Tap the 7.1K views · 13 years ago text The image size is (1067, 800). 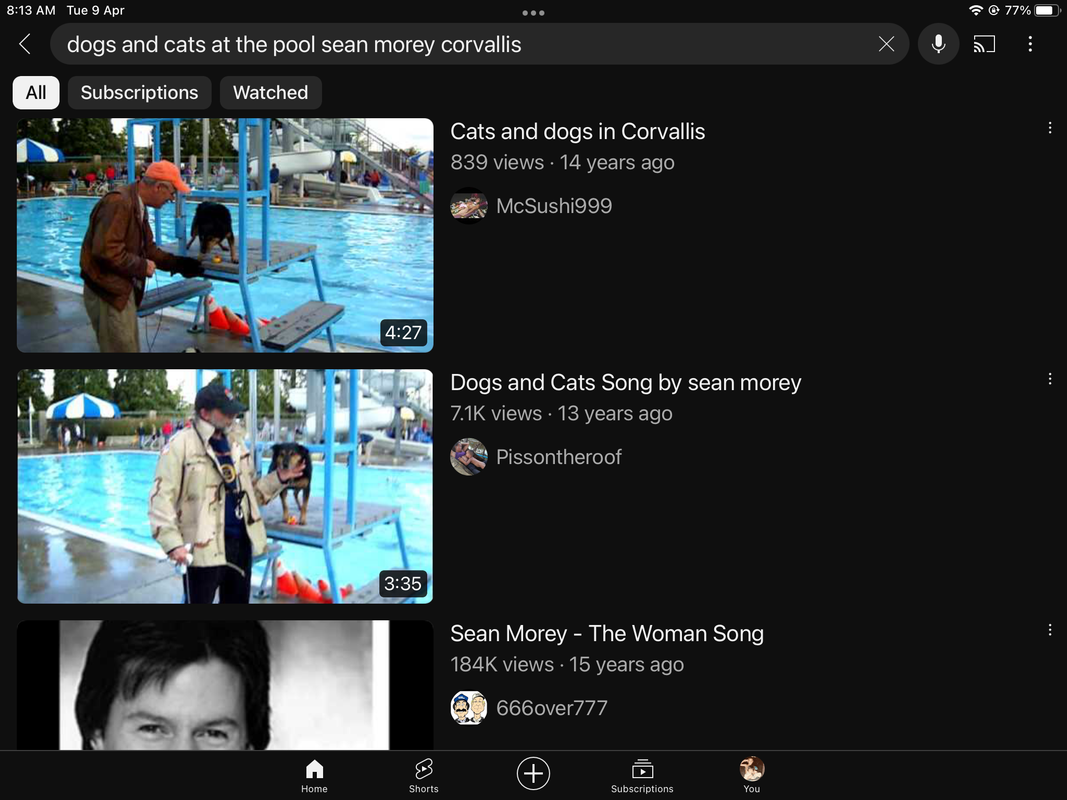561,413
